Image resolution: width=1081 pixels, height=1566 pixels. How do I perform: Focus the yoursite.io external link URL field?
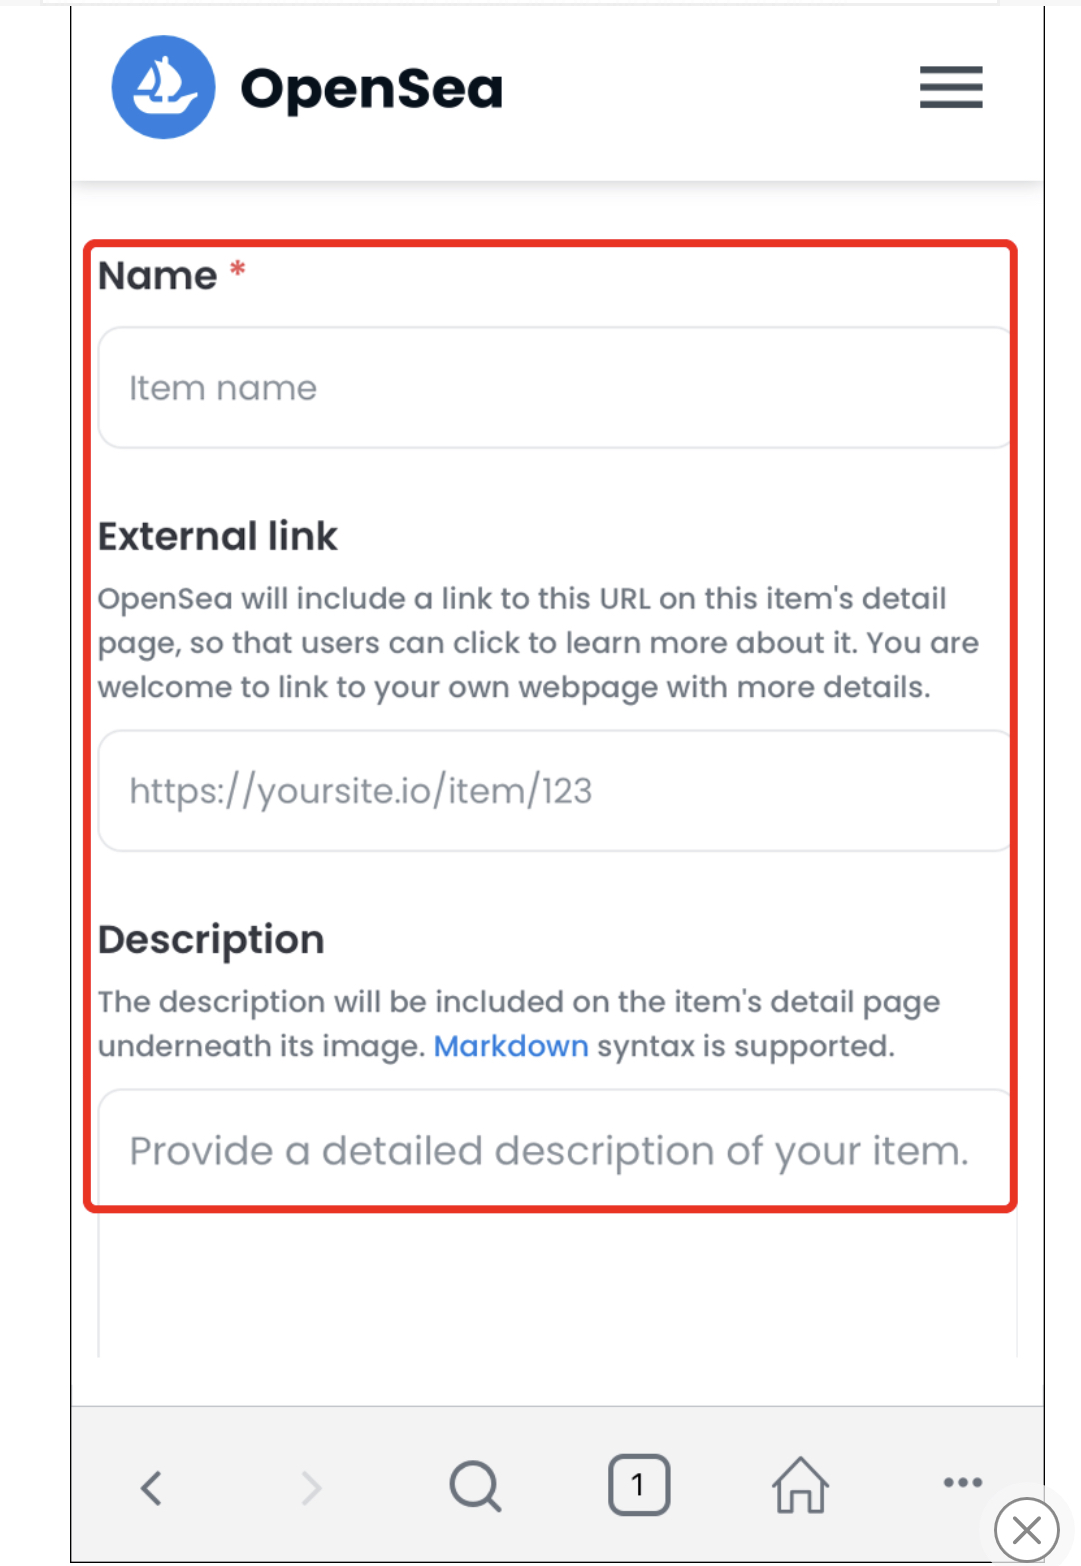coord(556,791)
